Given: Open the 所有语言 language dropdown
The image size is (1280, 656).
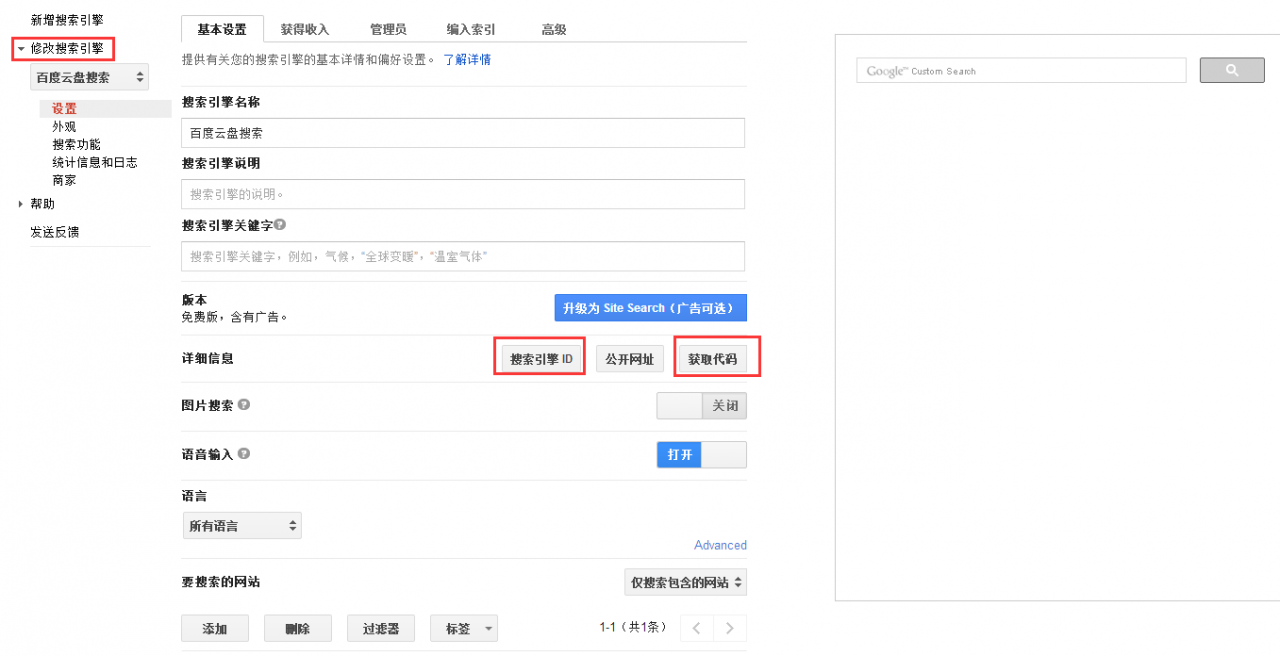Looking at the screenshot, I should 242,526.
